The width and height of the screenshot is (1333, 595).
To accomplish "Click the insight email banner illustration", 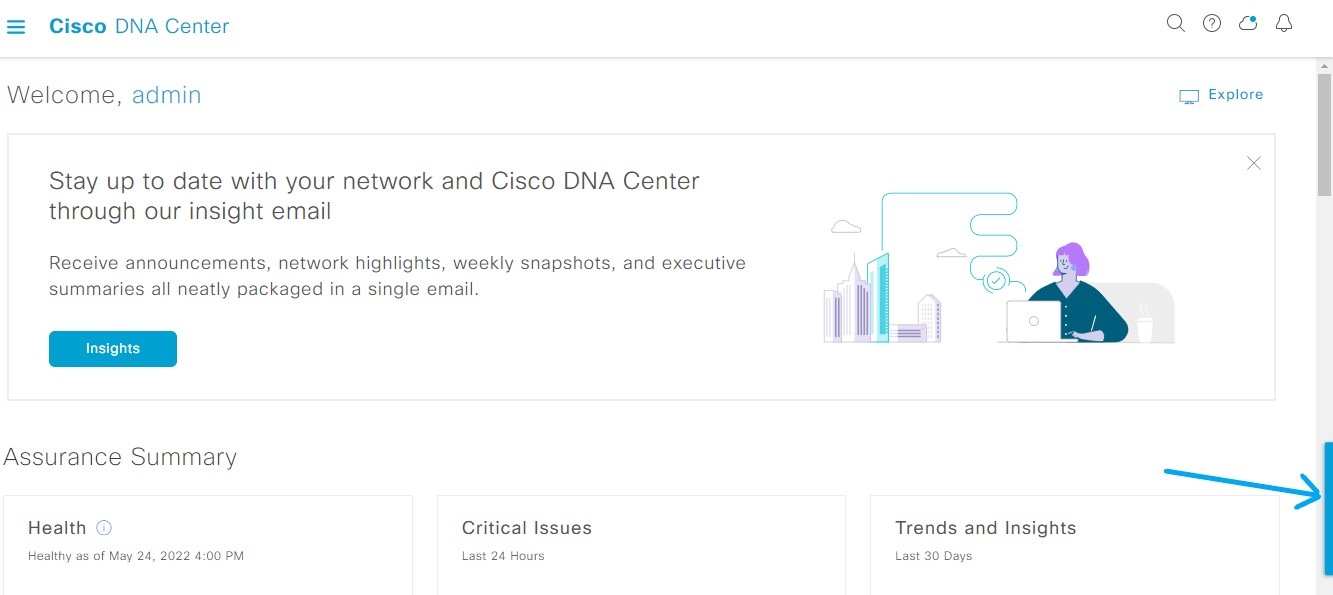I will point(998,268).
